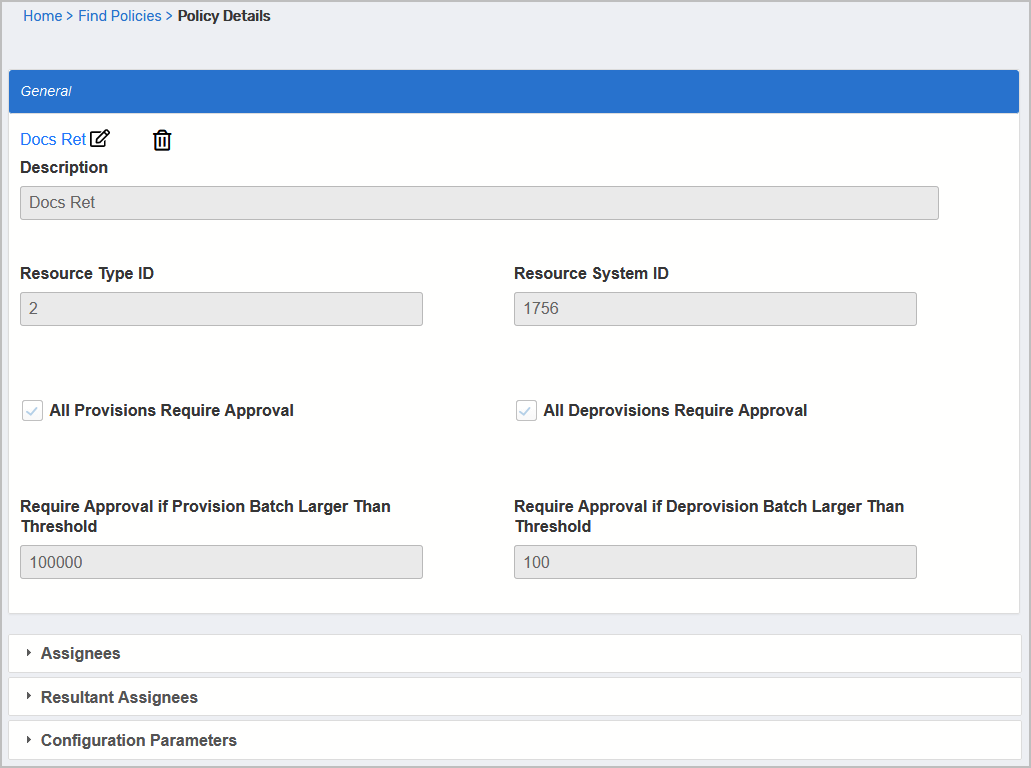Screen dimensions: 1031x768
Task: Select Policy Details breadcrumb text
Action: tap(224, 16)
